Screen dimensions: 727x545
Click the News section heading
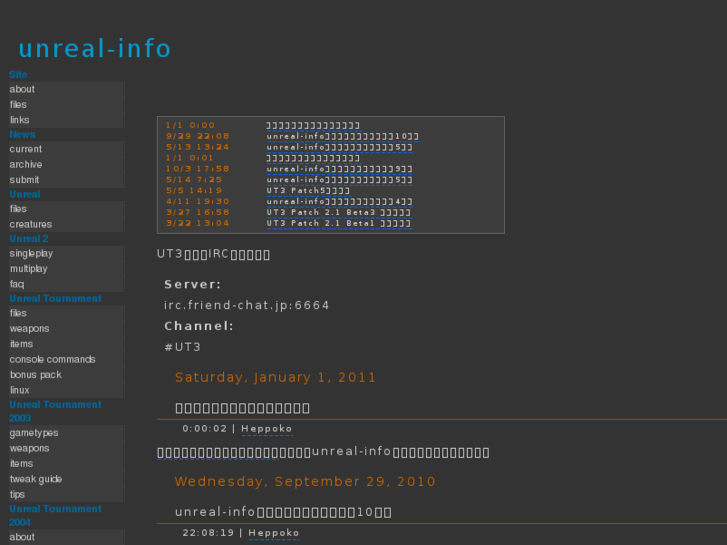click(x=22, y=135)
